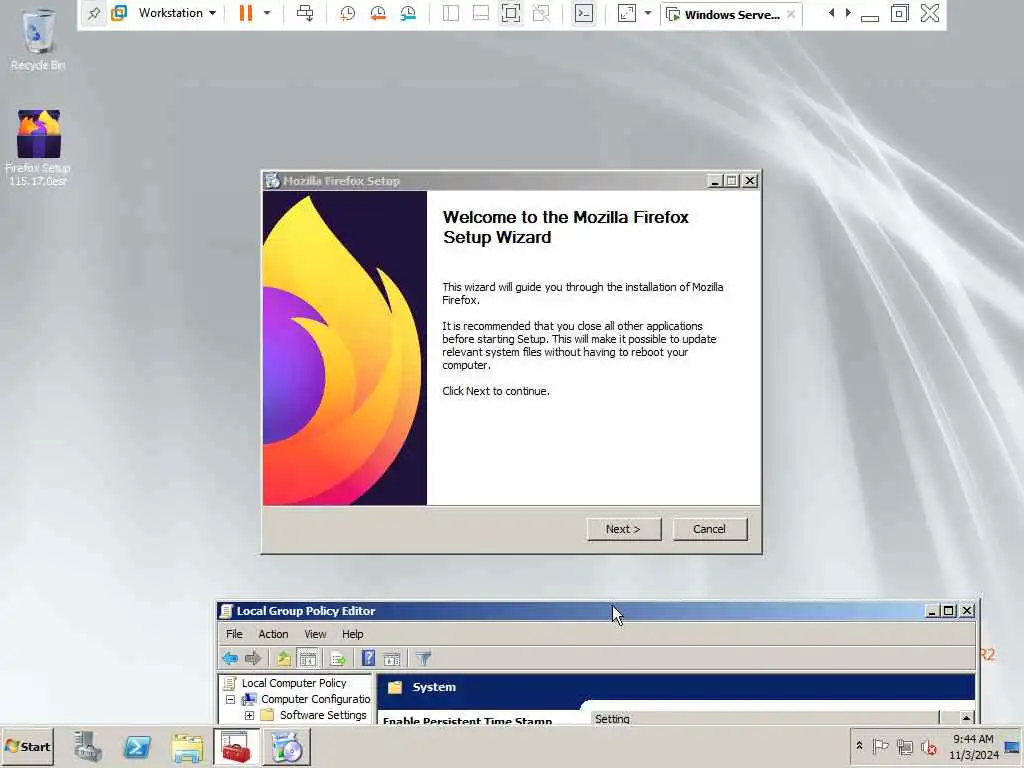Click Help icon in Group Policy toolbar
This screenshot has width=1024, height=768.
pyautogui.click(x=368, y=658)
